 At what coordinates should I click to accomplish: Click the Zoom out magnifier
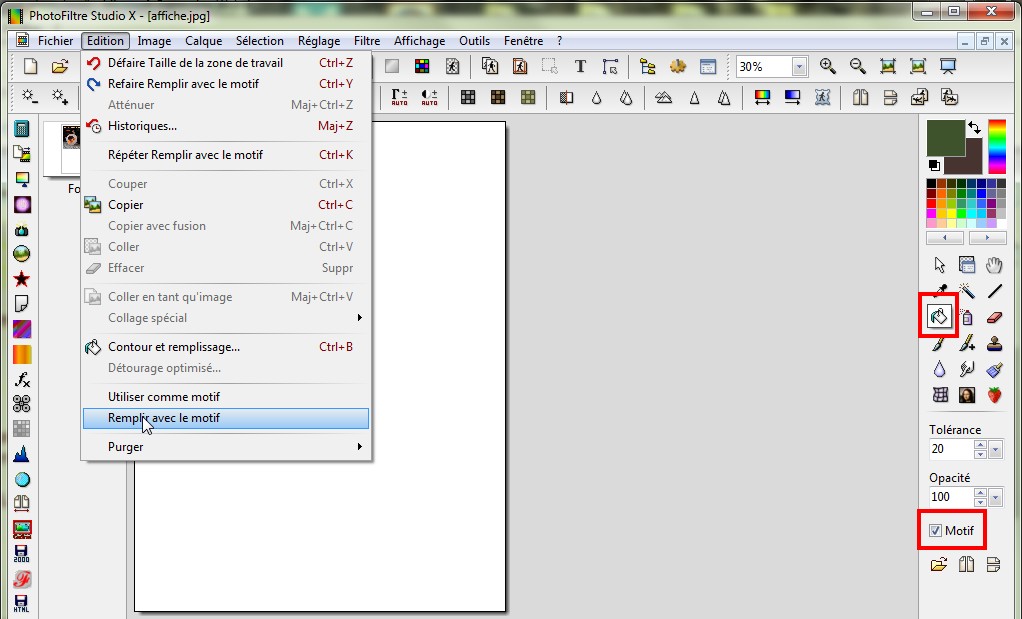coord(858,66)
